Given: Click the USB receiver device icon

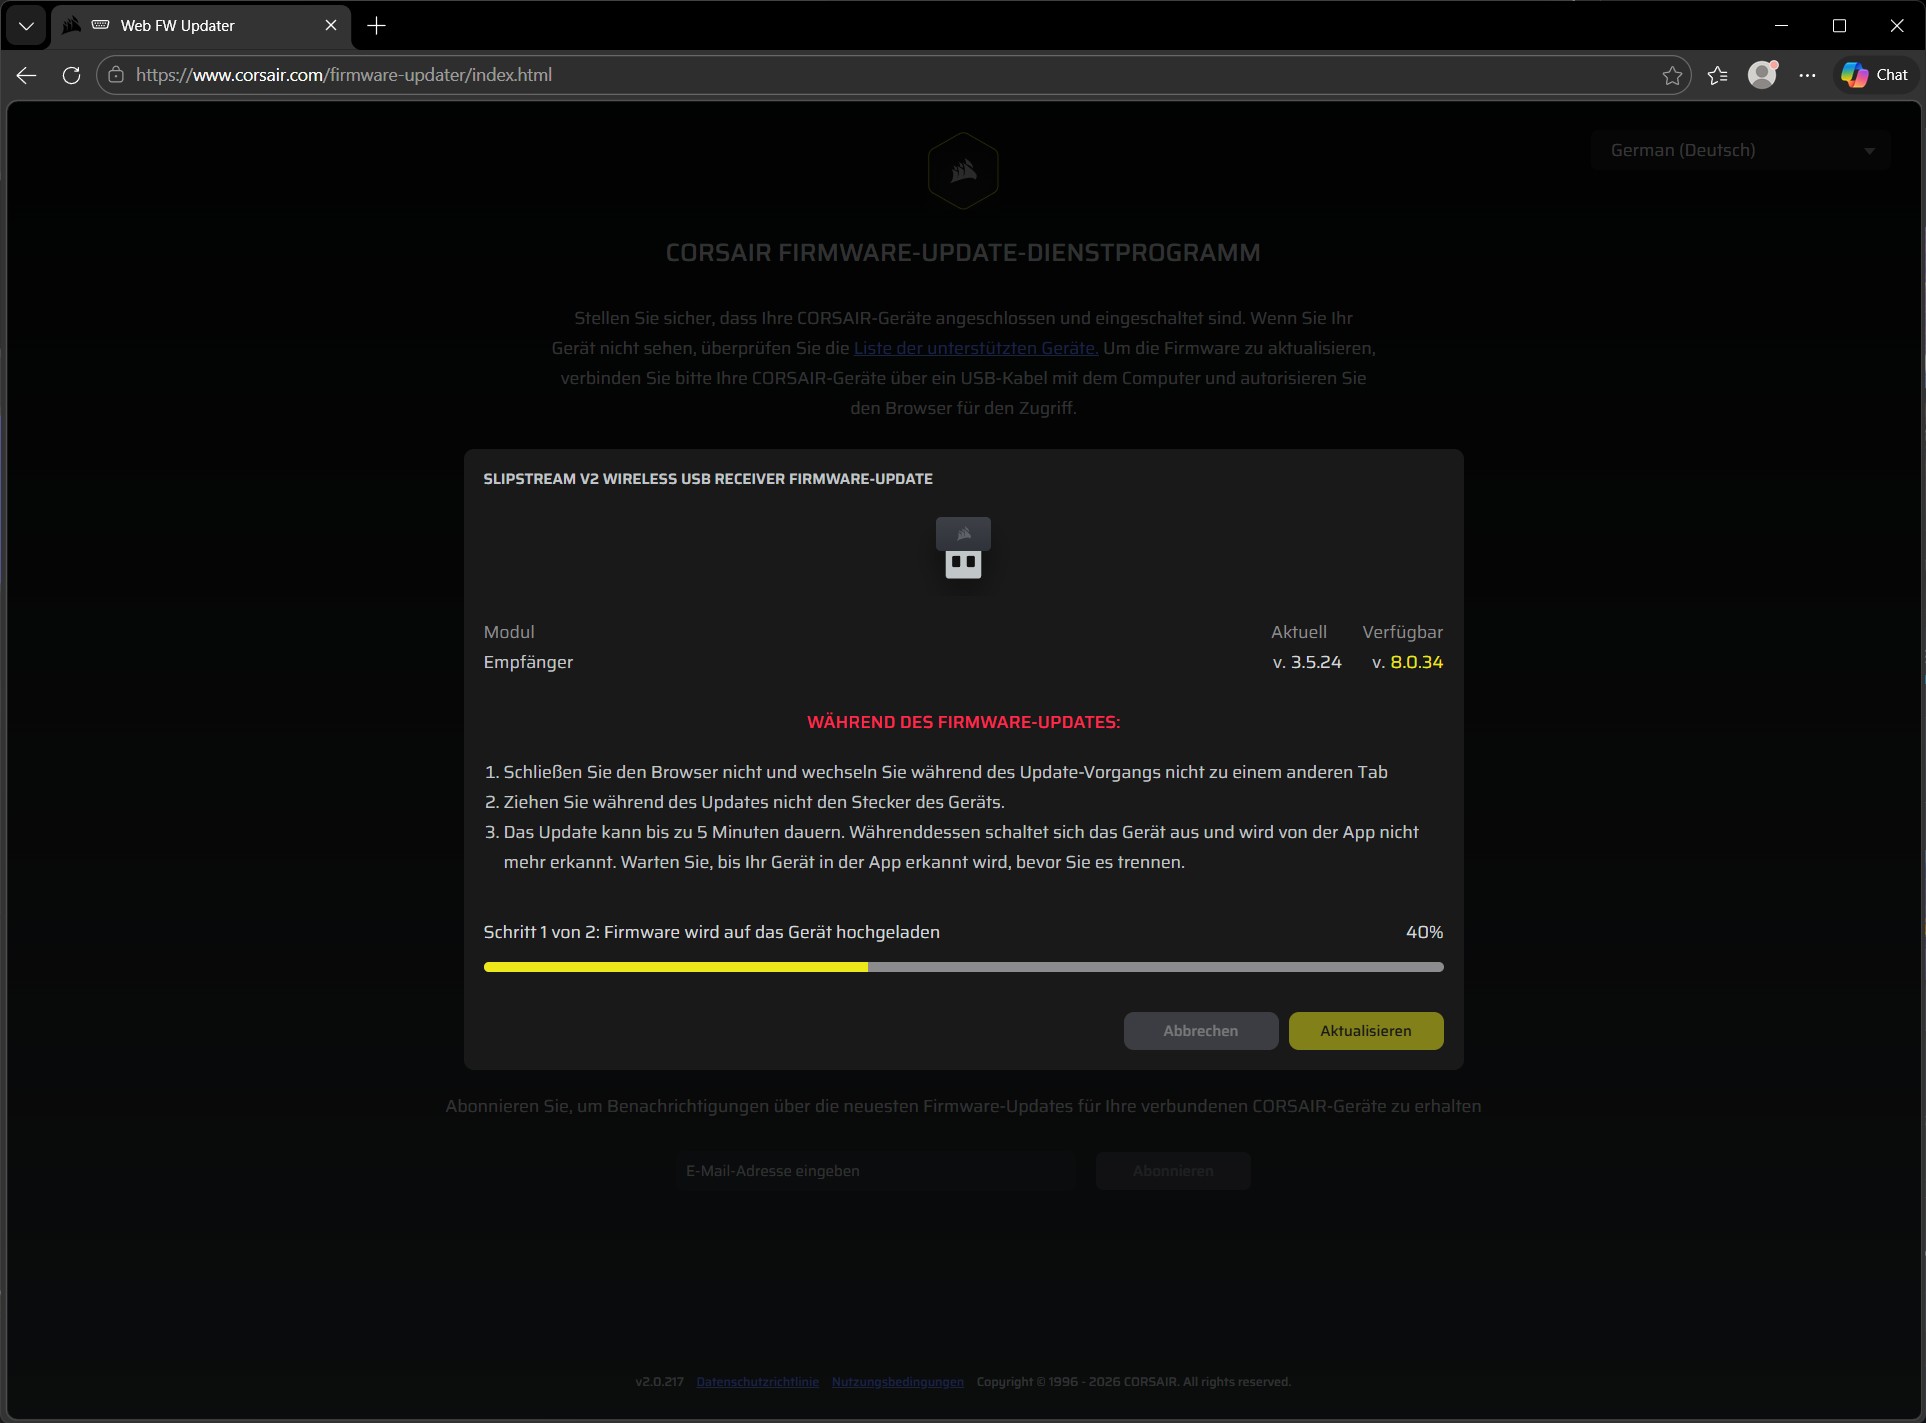Looking at the screenshot, I should (963, 548).
